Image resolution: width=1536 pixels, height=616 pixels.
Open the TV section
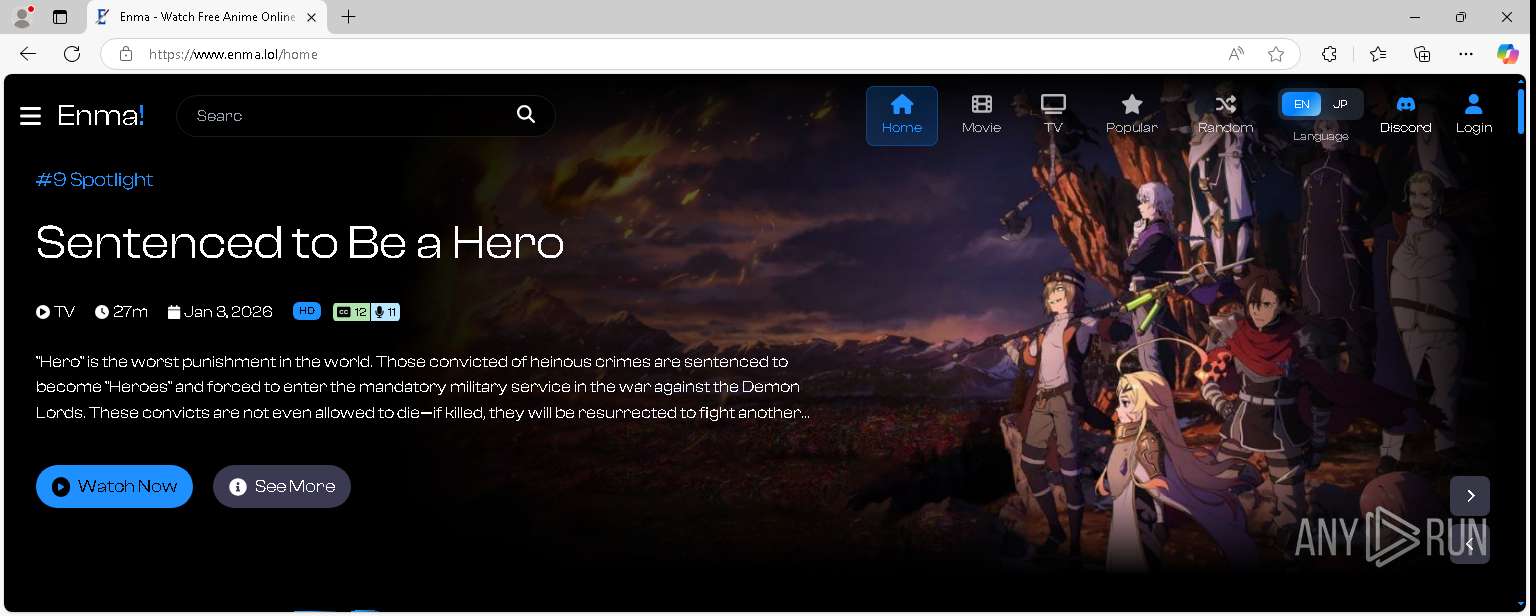click(1053, 115)
